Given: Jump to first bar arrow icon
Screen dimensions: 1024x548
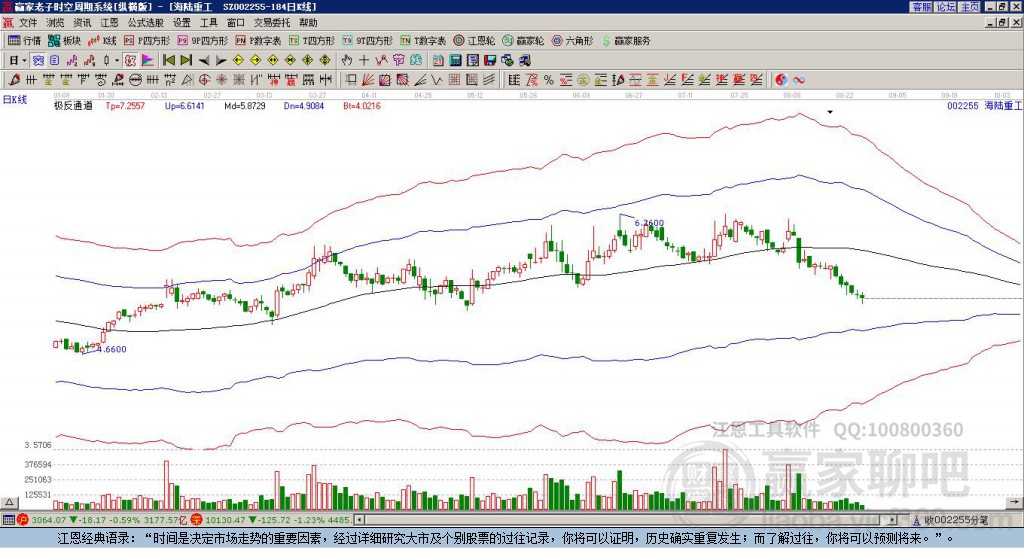Looking at the screenshot, I should coord(168,60).
